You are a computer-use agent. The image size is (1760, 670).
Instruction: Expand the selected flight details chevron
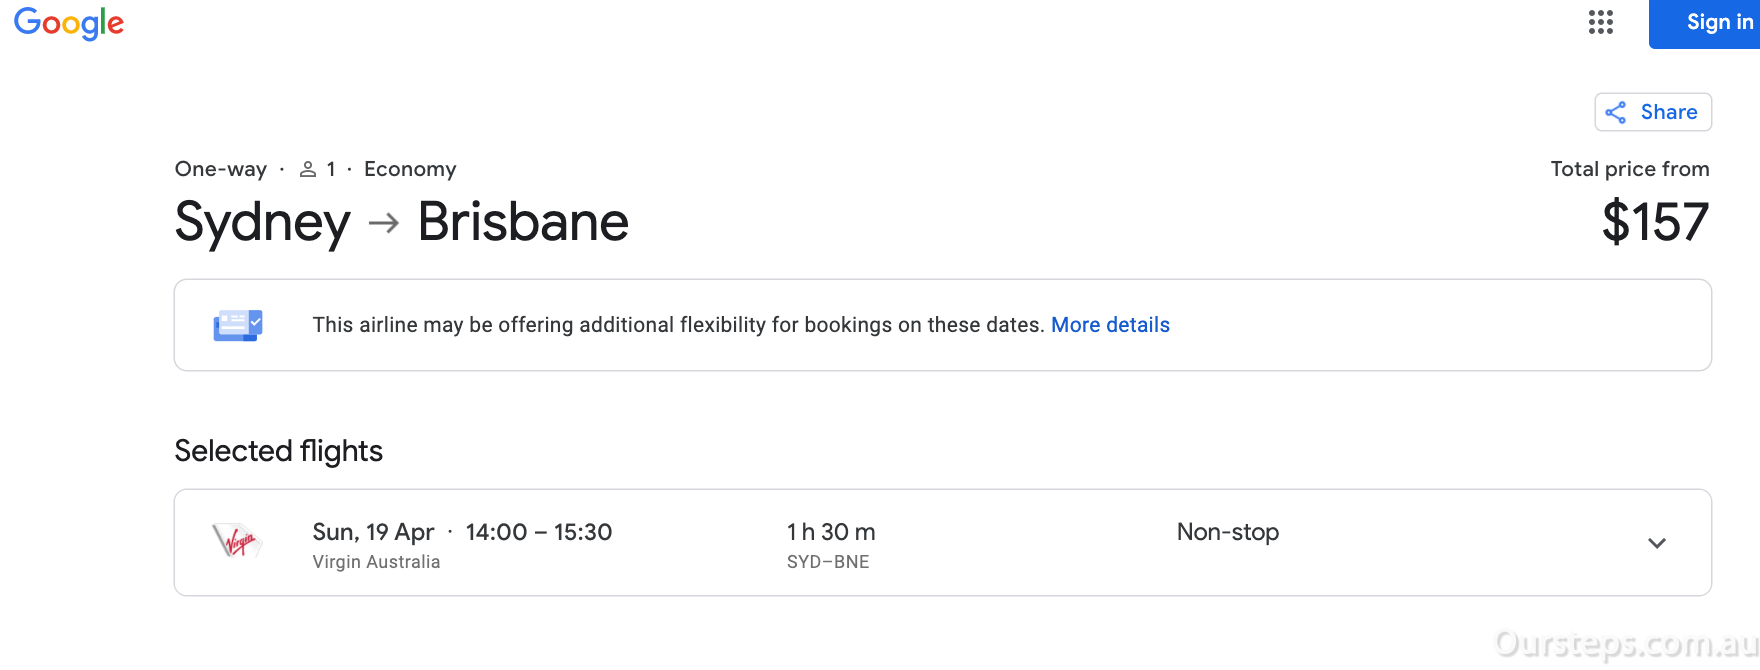(1657, 543)
